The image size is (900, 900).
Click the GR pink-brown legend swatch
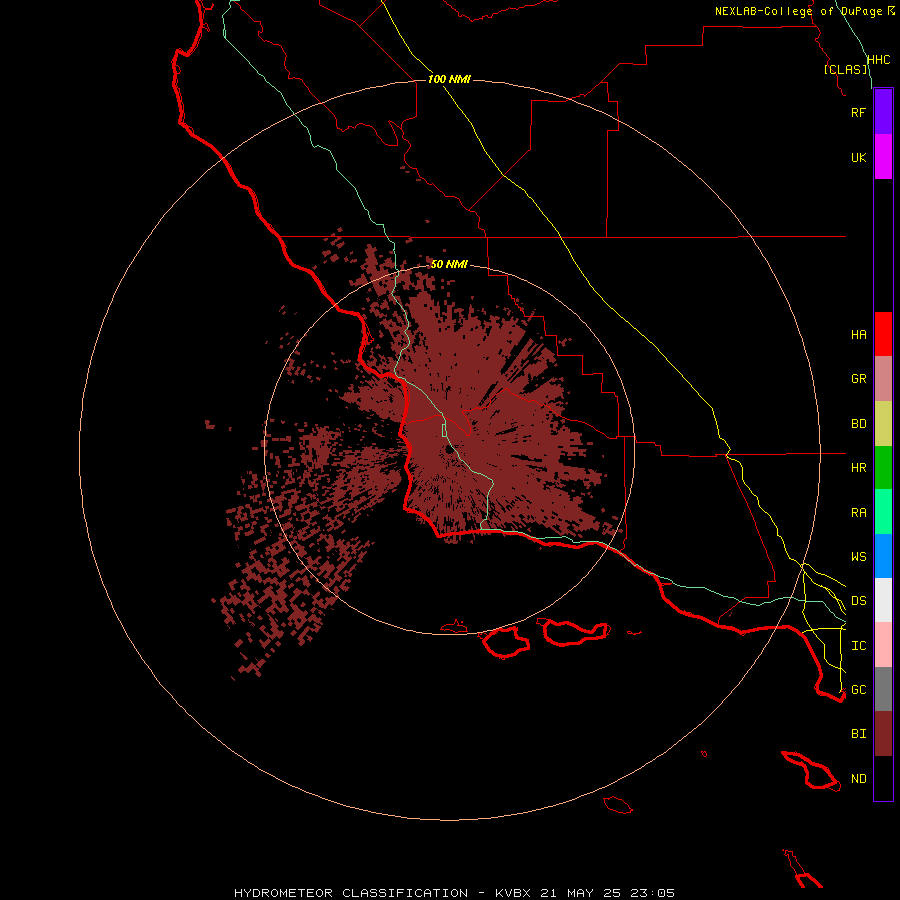point(883,379)
